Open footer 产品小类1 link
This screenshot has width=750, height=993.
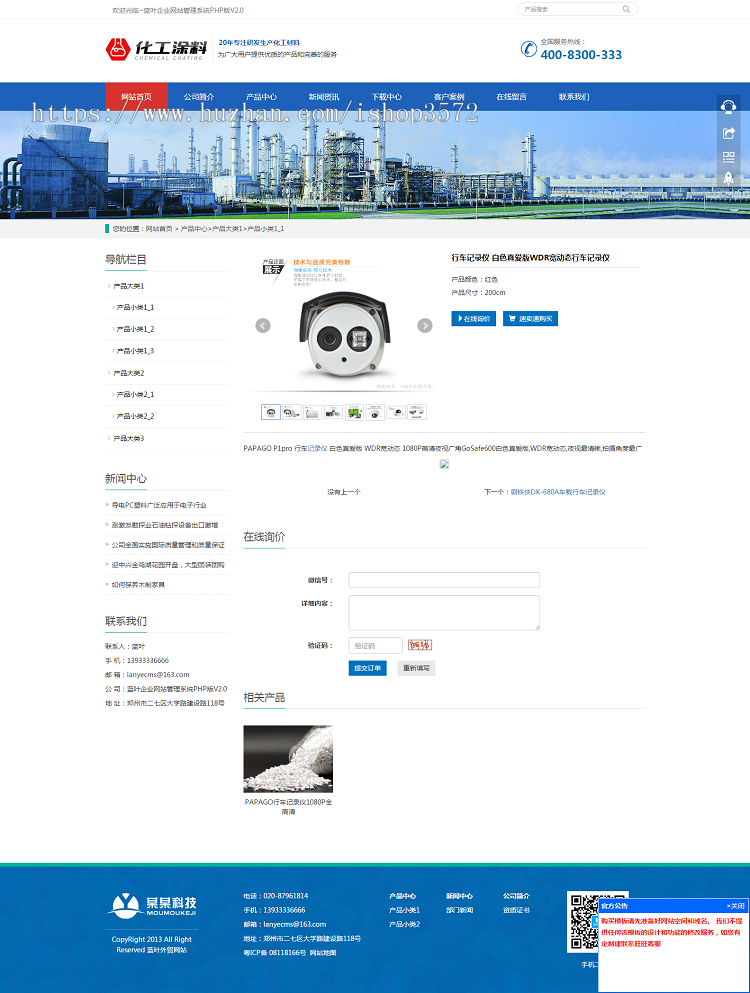(404, 910)
